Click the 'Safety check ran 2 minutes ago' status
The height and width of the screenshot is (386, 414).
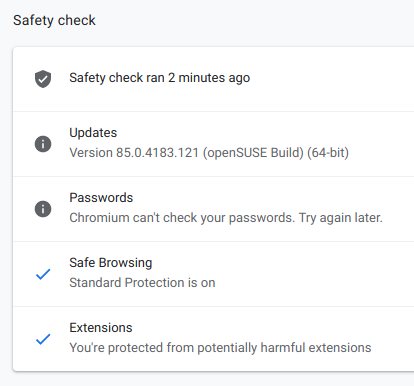(x=160, y=78)
